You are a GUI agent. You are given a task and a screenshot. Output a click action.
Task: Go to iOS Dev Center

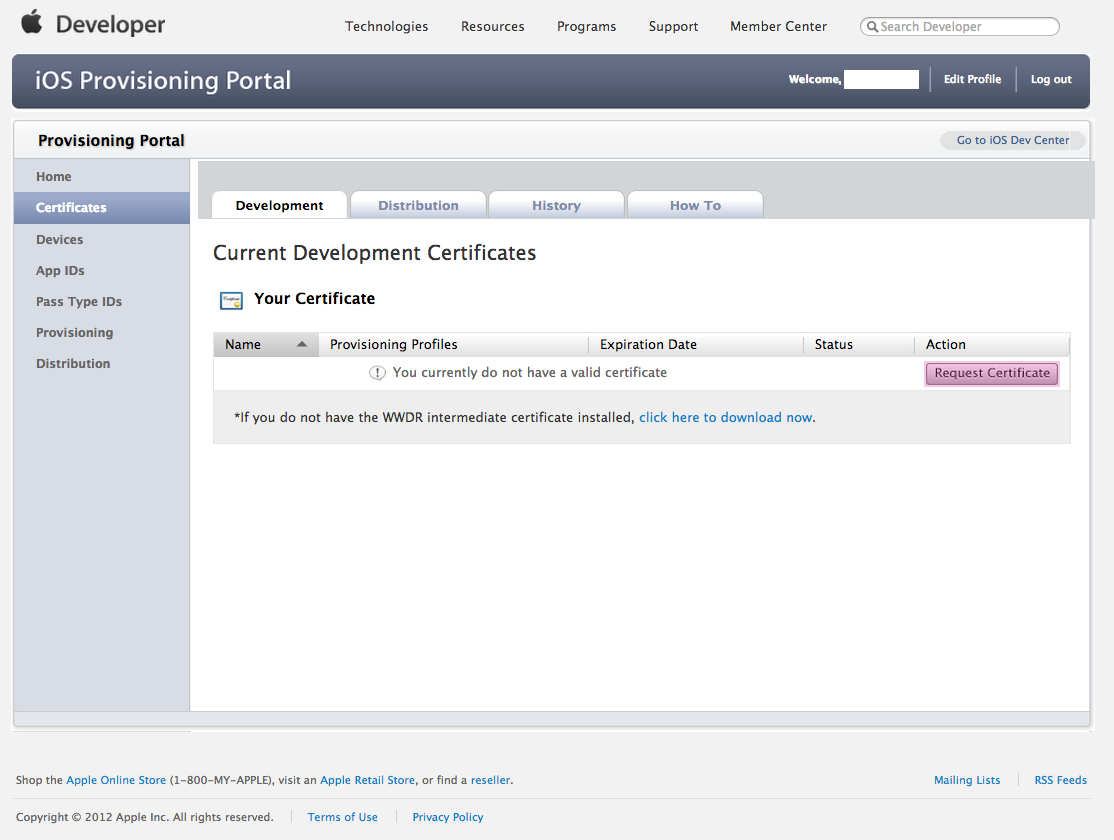(x=1012, y=140)
